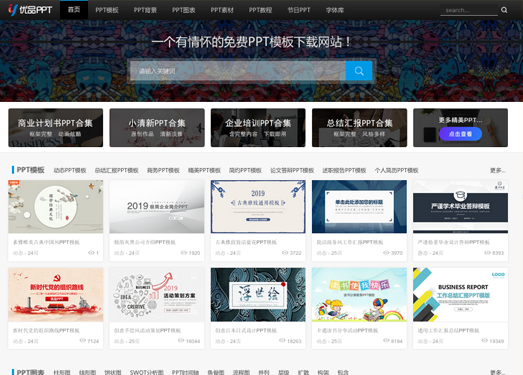
Task: Open the 浮世绘 Japanese style thumbnail
Action: (x=258, y=295)
